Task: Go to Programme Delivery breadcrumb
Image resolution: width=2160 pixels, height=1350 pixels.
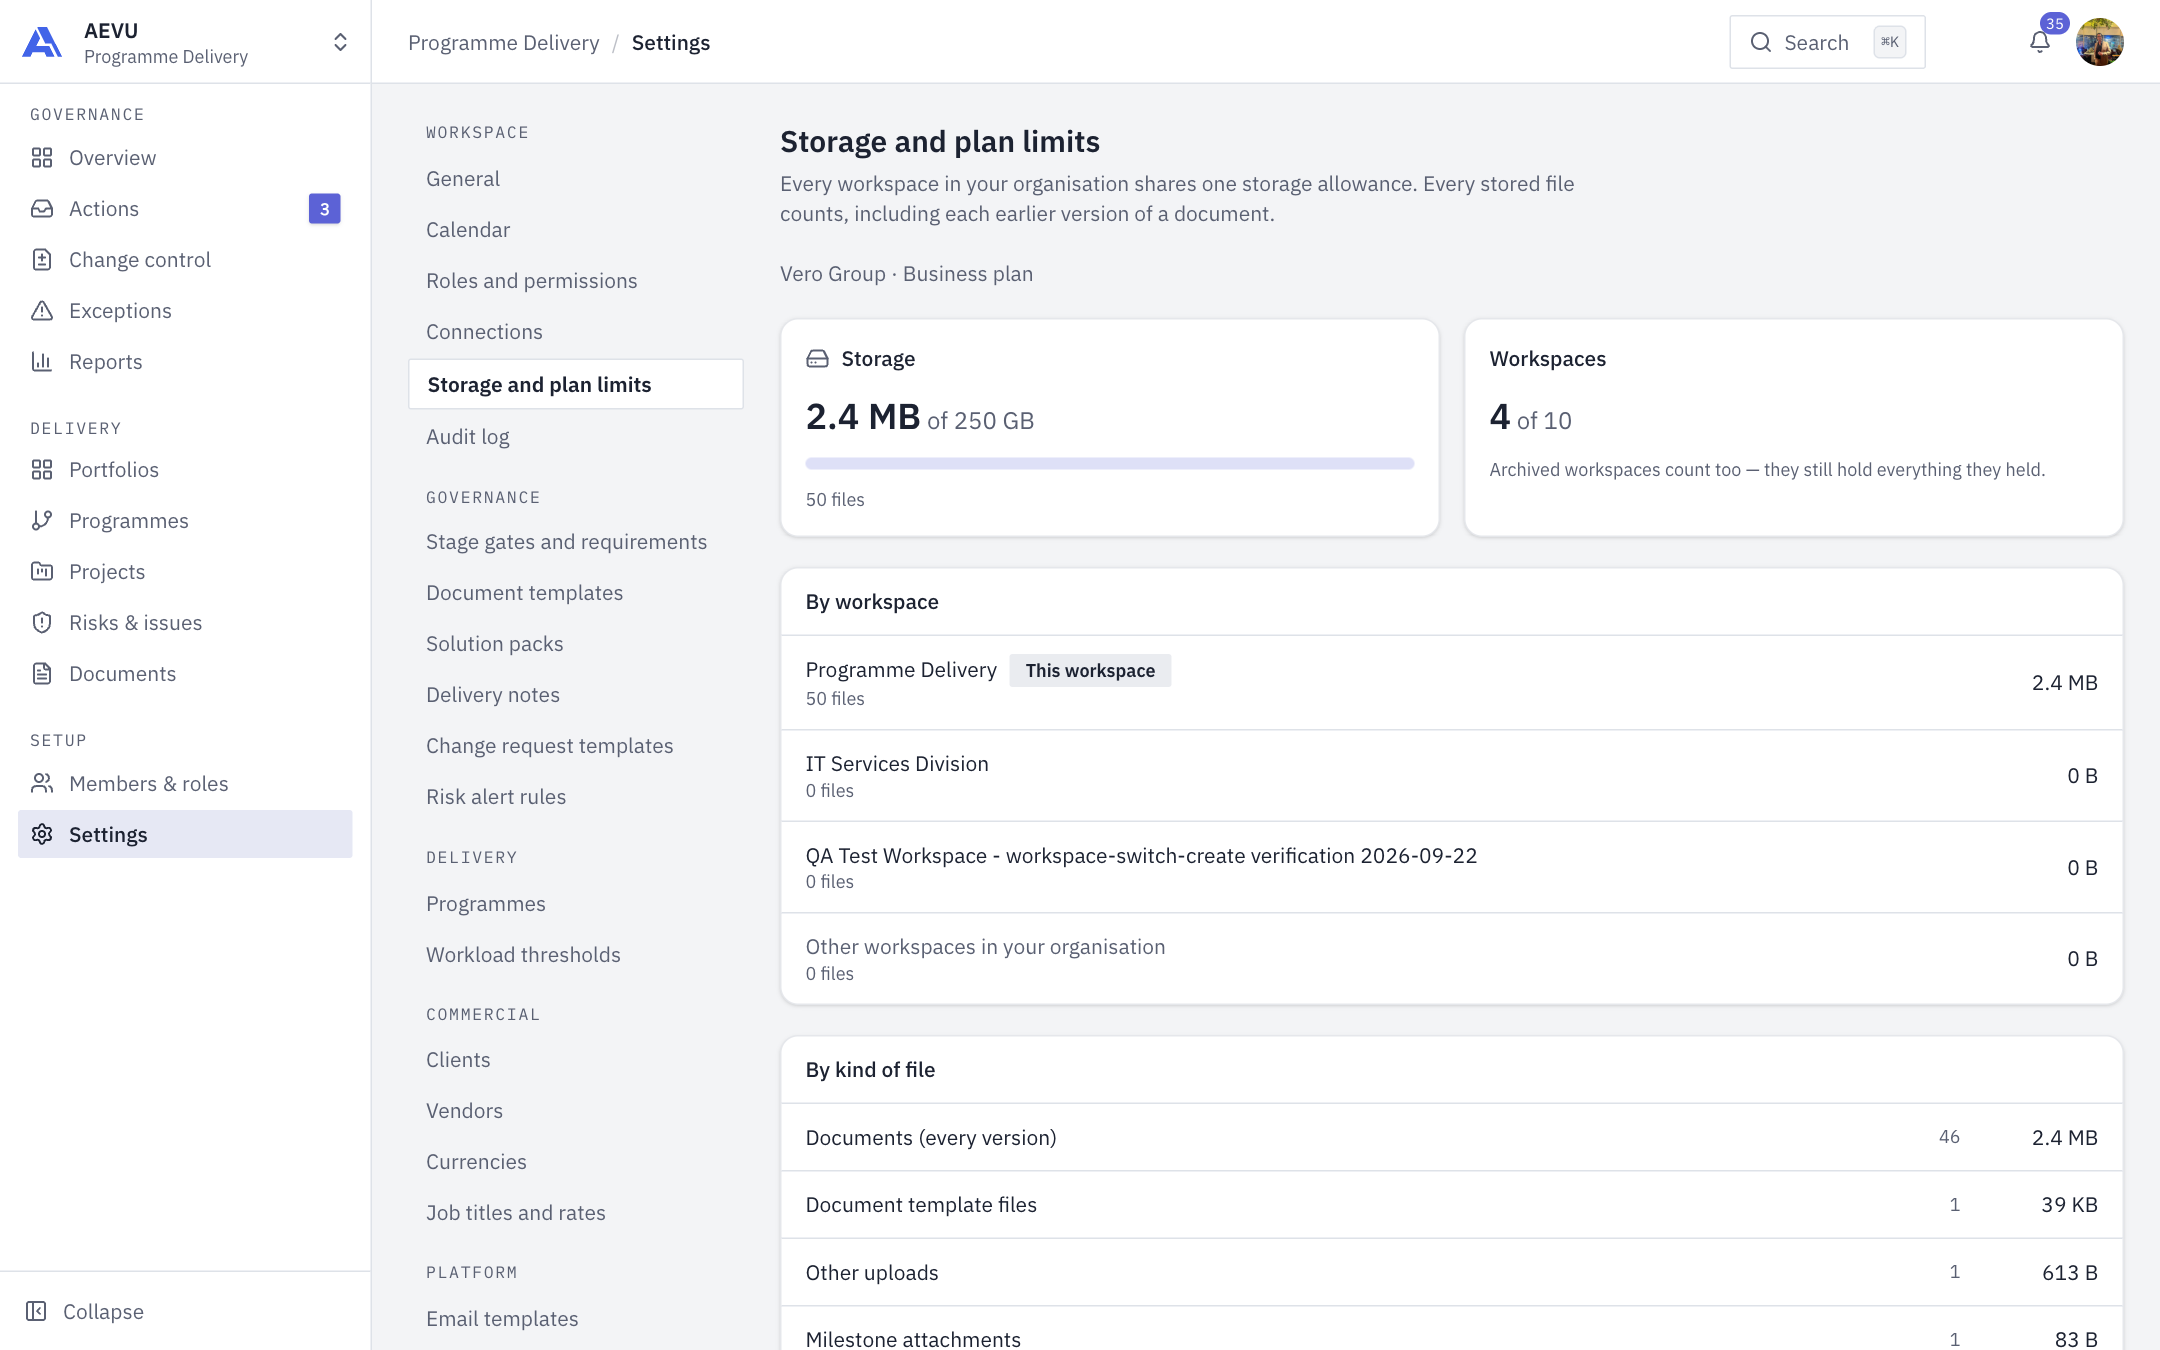Action: pyautogui.click(x=504, y=43)
